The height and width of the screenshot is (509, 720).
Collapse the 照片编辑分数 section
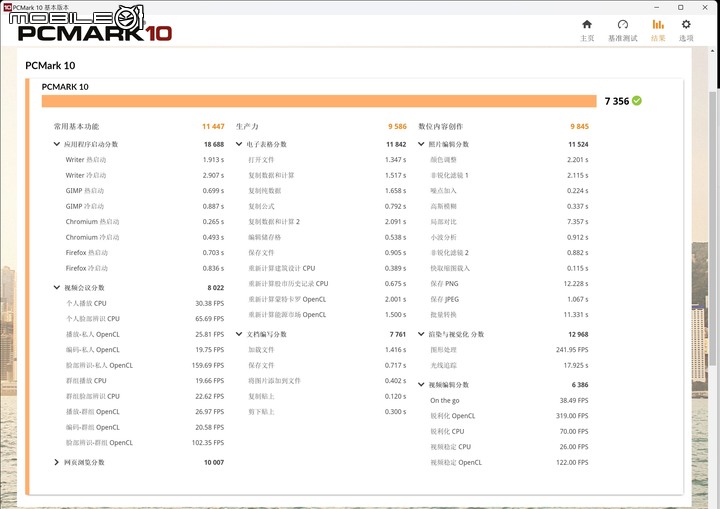pyautogui.click(x=421, y=144)
